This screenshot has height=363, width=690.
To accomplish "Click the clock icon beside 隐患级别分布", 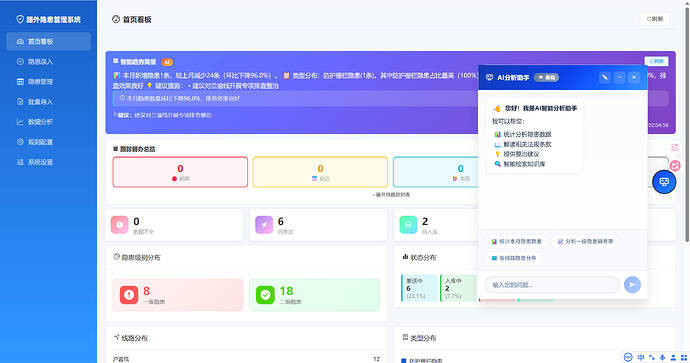I will click(x=117, y=257).
